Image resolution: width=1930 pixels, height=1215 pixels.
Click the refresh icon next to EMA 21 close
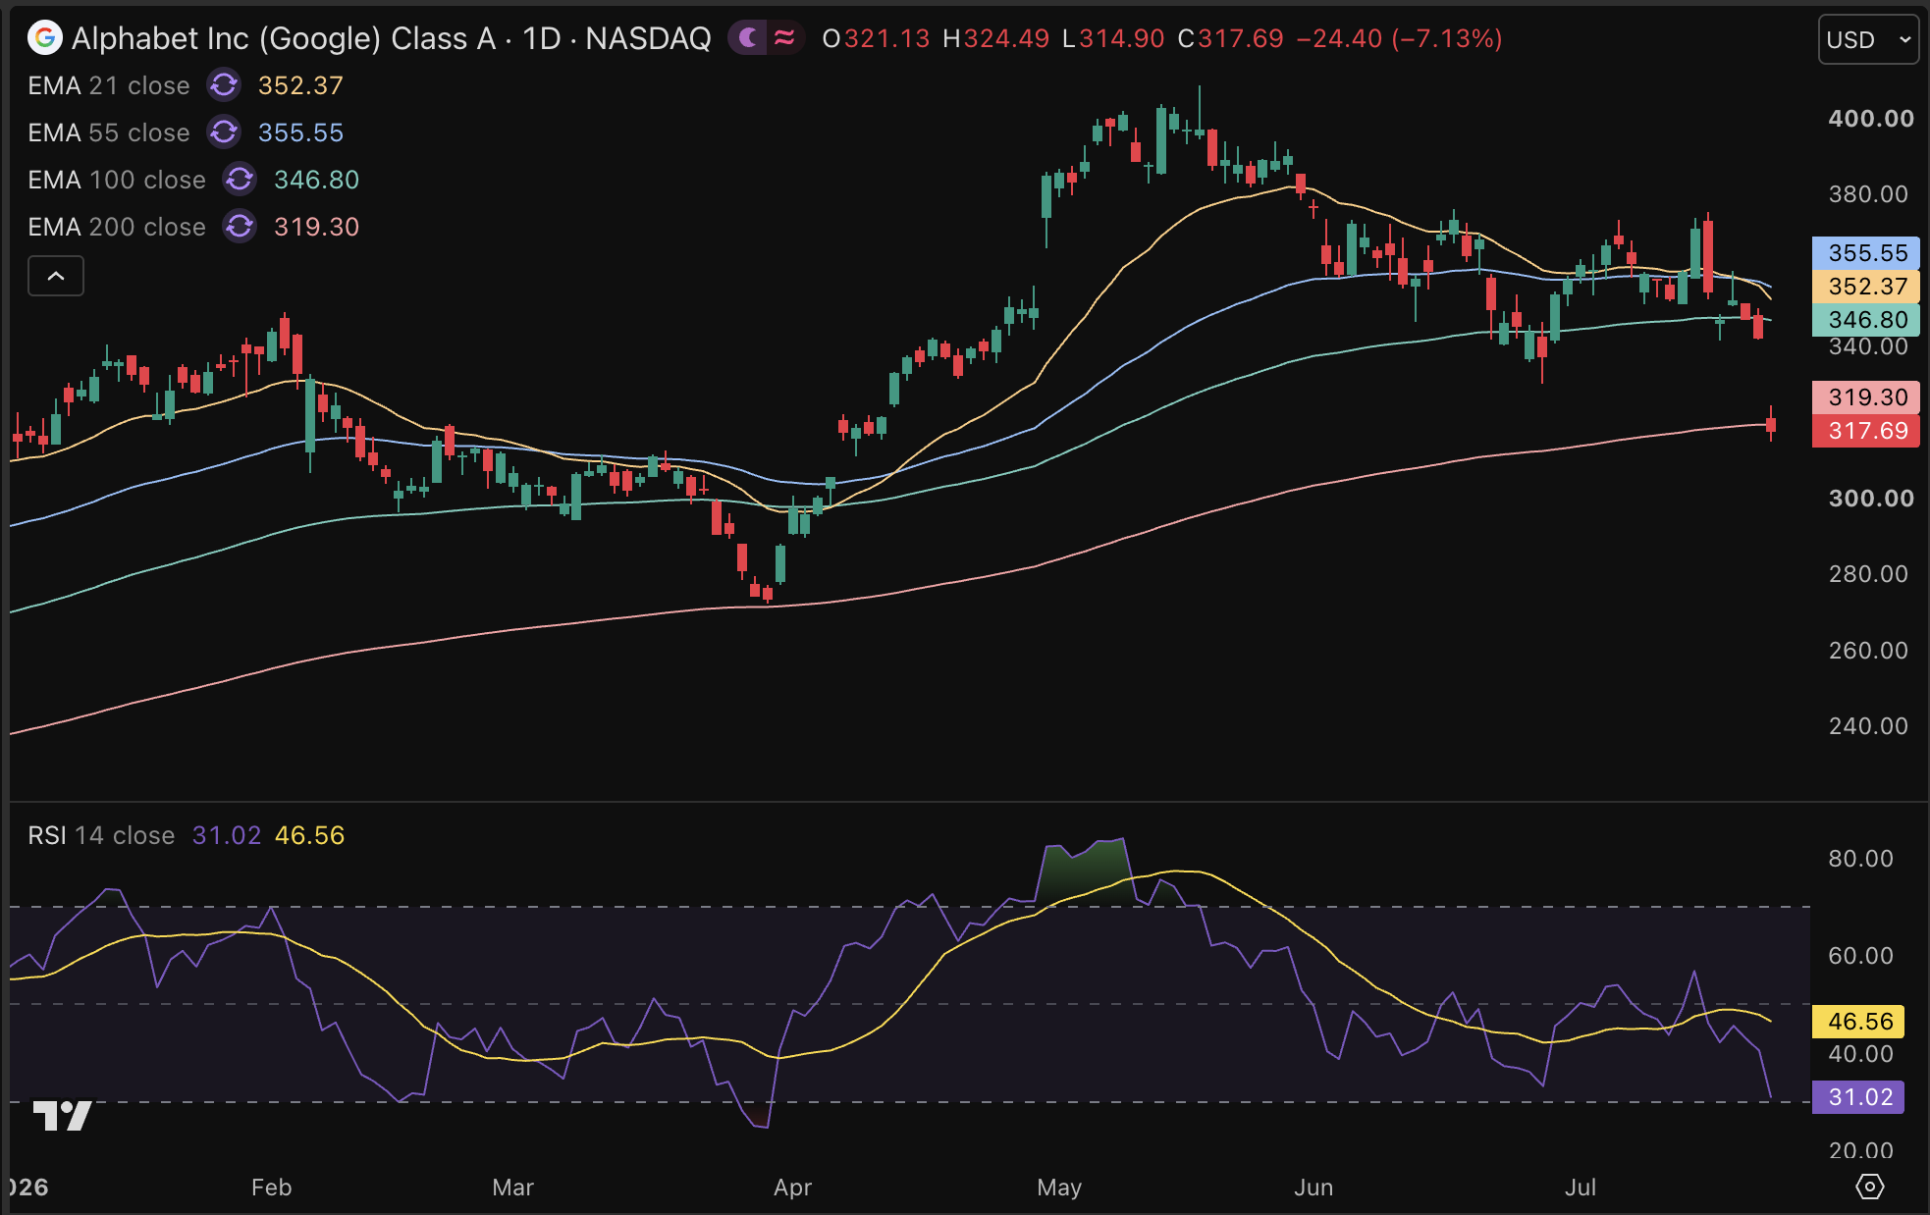pos(224,85)
